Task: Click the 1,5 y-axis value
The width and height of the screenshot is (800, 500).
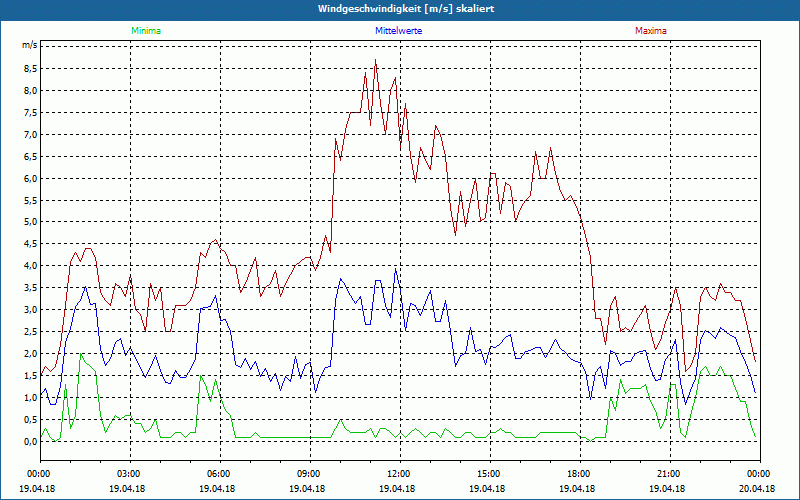Action: 29,376
